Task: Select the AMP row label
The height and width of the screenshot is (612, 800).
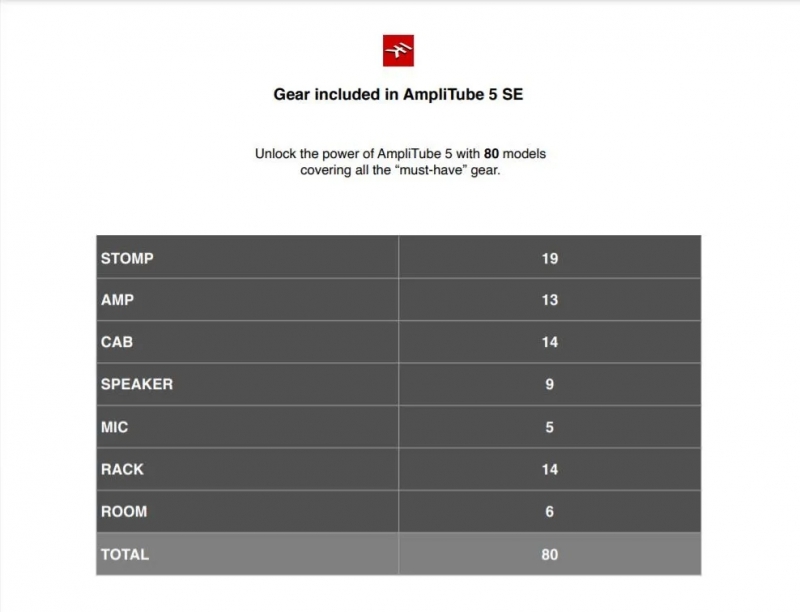Action: [117, 300]
